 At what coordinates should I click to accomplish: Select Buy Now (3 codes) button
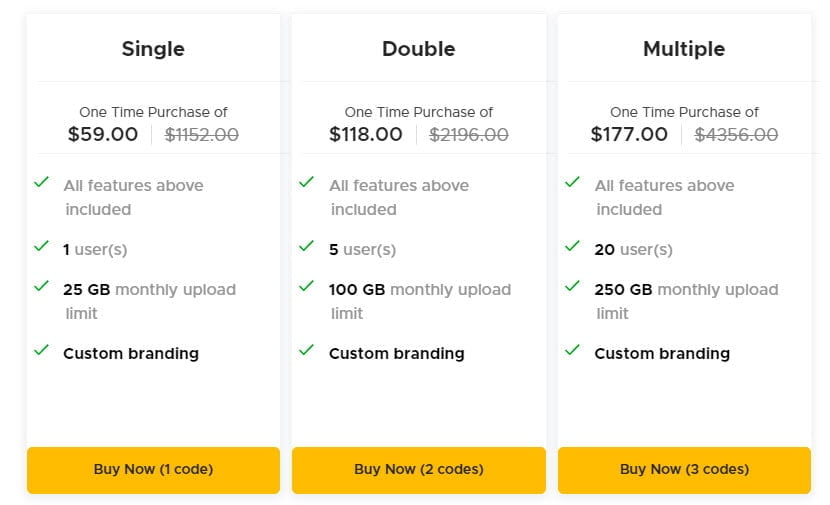pyautogui.click(x=684, y=469)
